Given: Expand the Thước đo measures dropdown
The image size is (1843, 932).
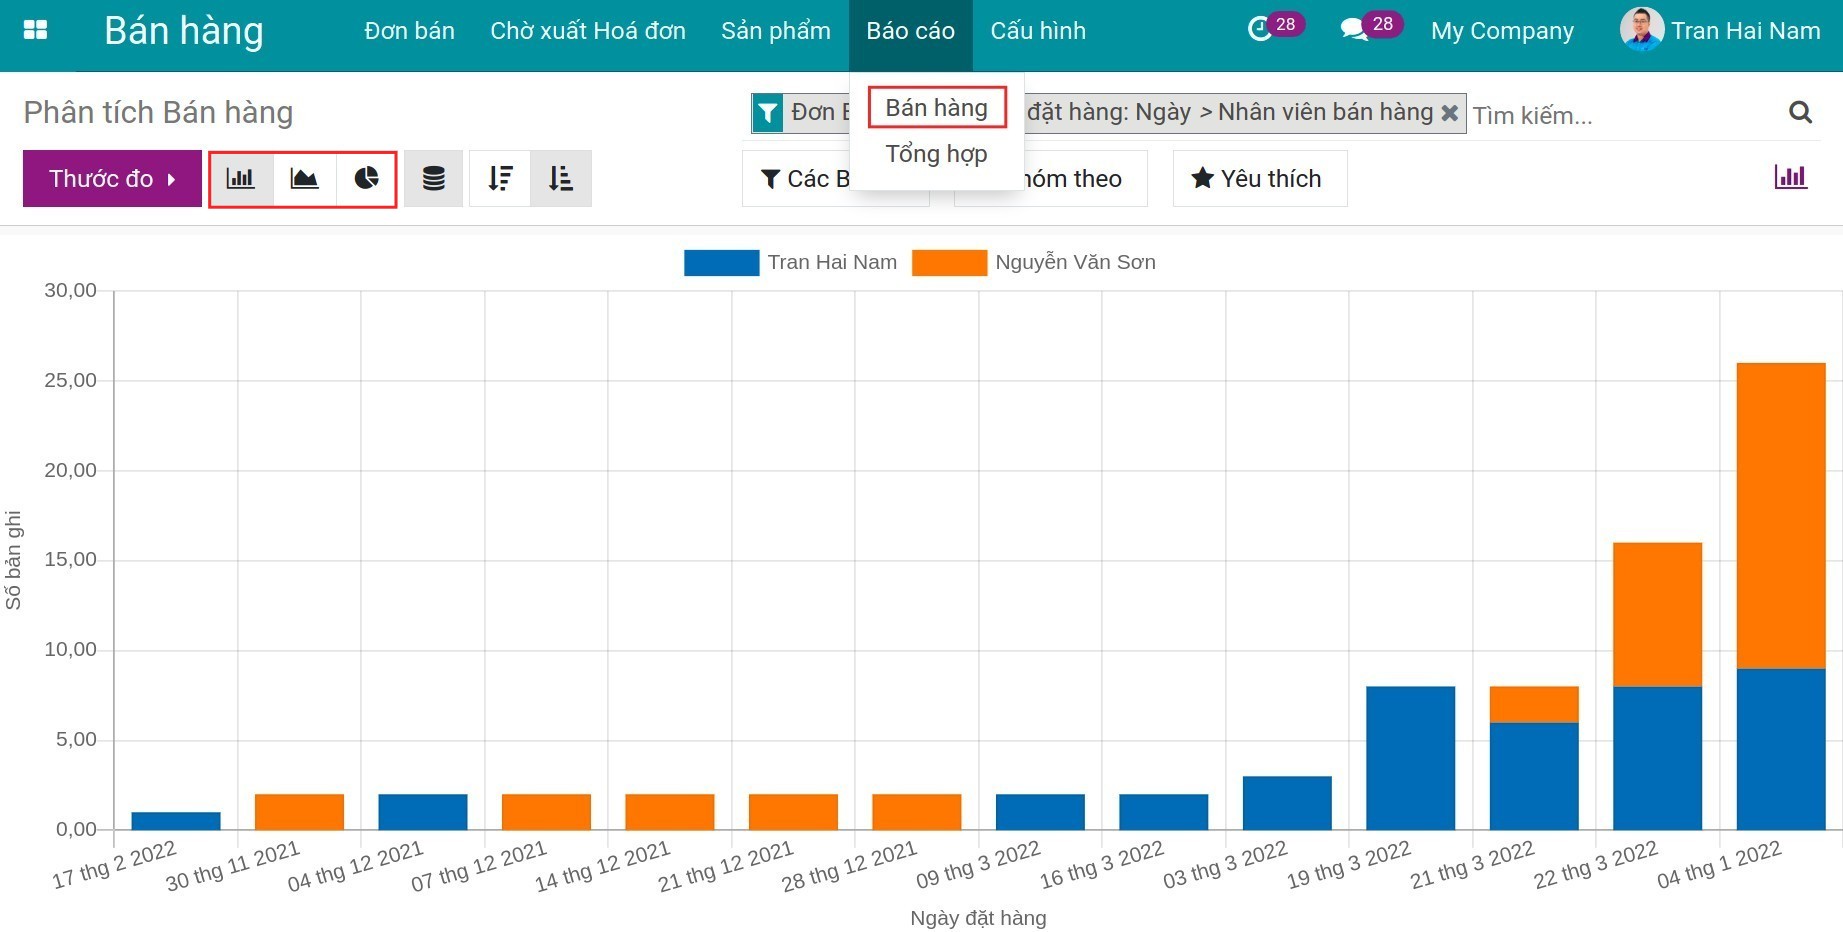Looking at the screenshot, I should 112,179.
